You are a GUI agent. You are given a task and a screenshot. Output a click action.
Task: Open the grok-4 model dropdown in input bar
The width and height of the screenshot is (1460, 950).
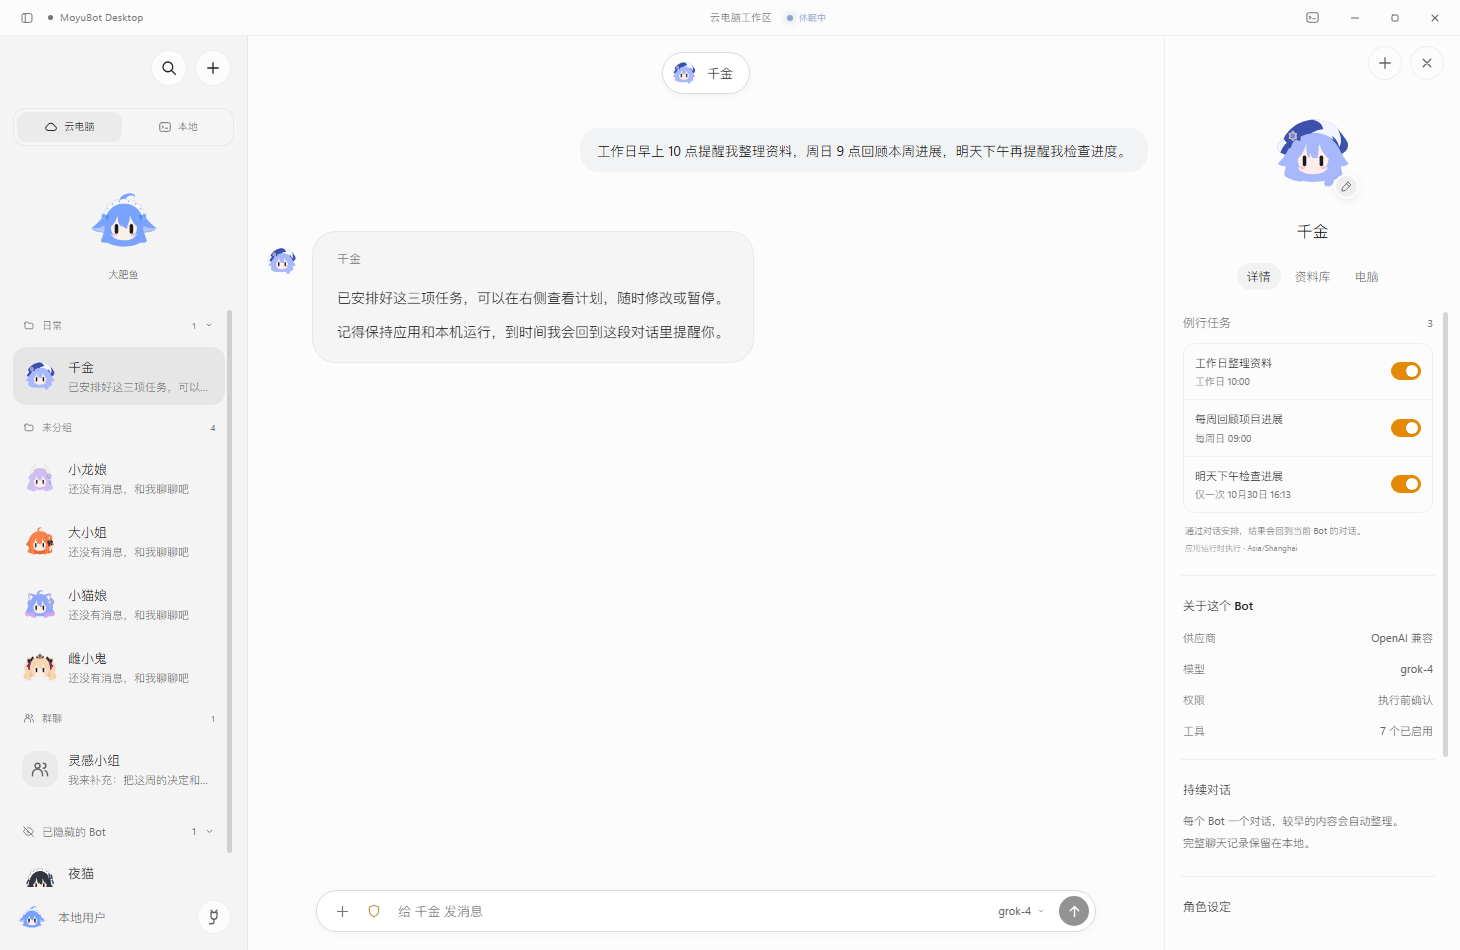(x=1021, y=911)
